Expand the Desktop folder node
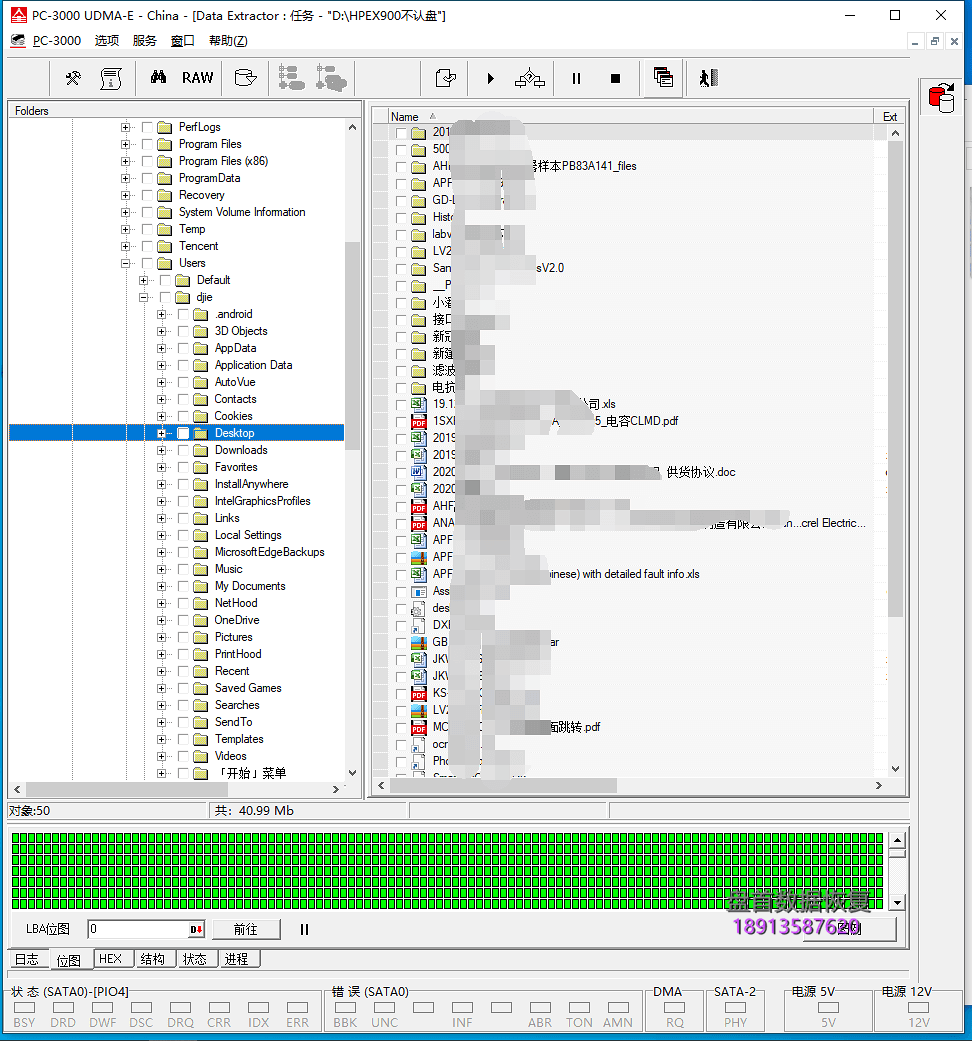The image size is (972, 1041). tap(161, 433)
